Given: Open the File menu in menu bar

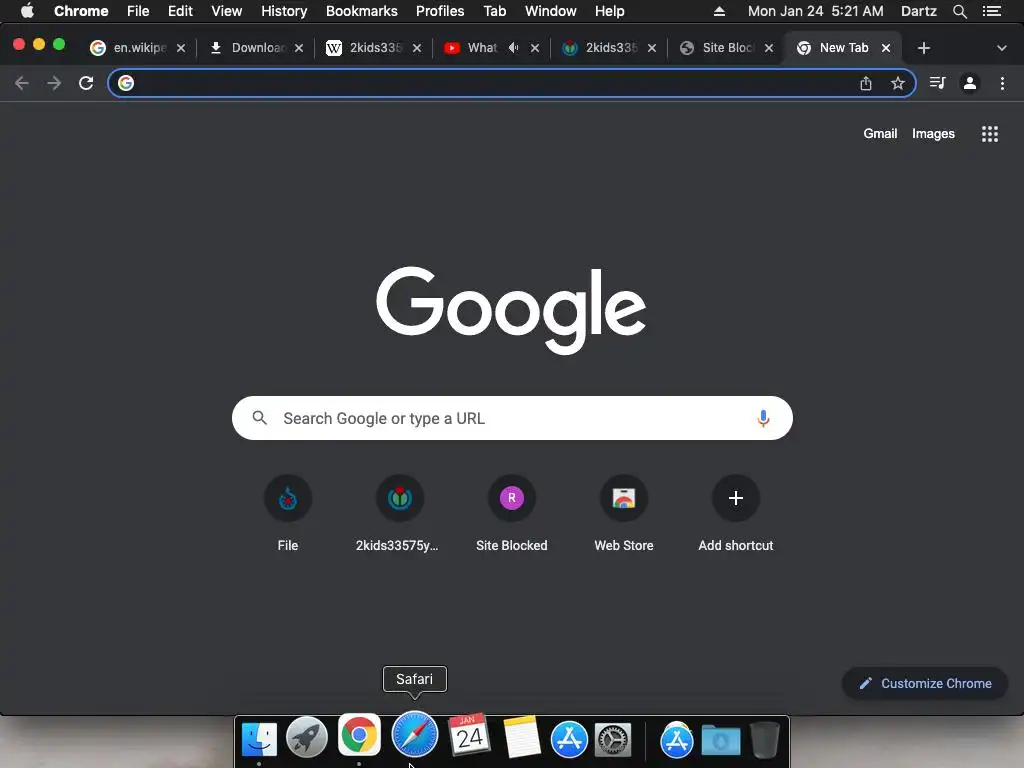Looking at the screenshot, I should (138, 11).
